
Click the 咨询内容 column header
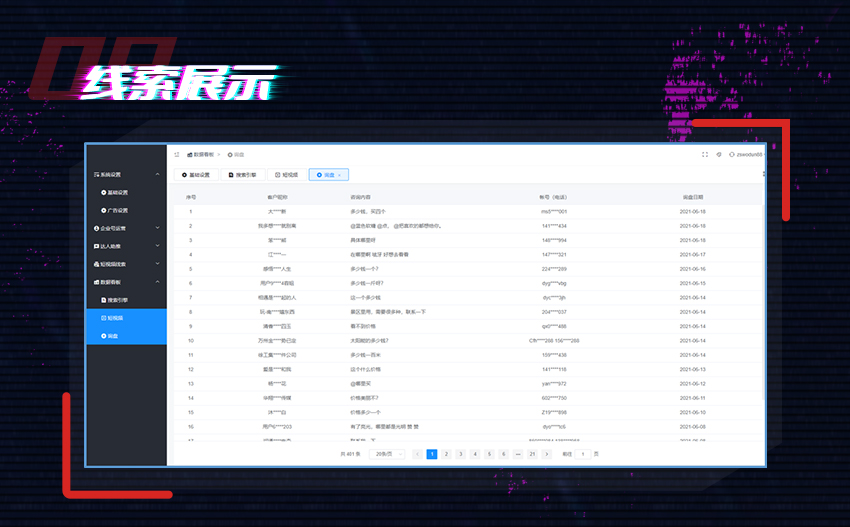(360, 197)
